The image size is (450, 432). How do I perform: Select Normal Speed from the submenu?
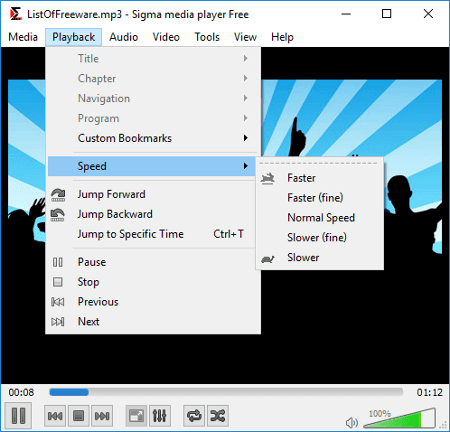click(x=320, y=218)
